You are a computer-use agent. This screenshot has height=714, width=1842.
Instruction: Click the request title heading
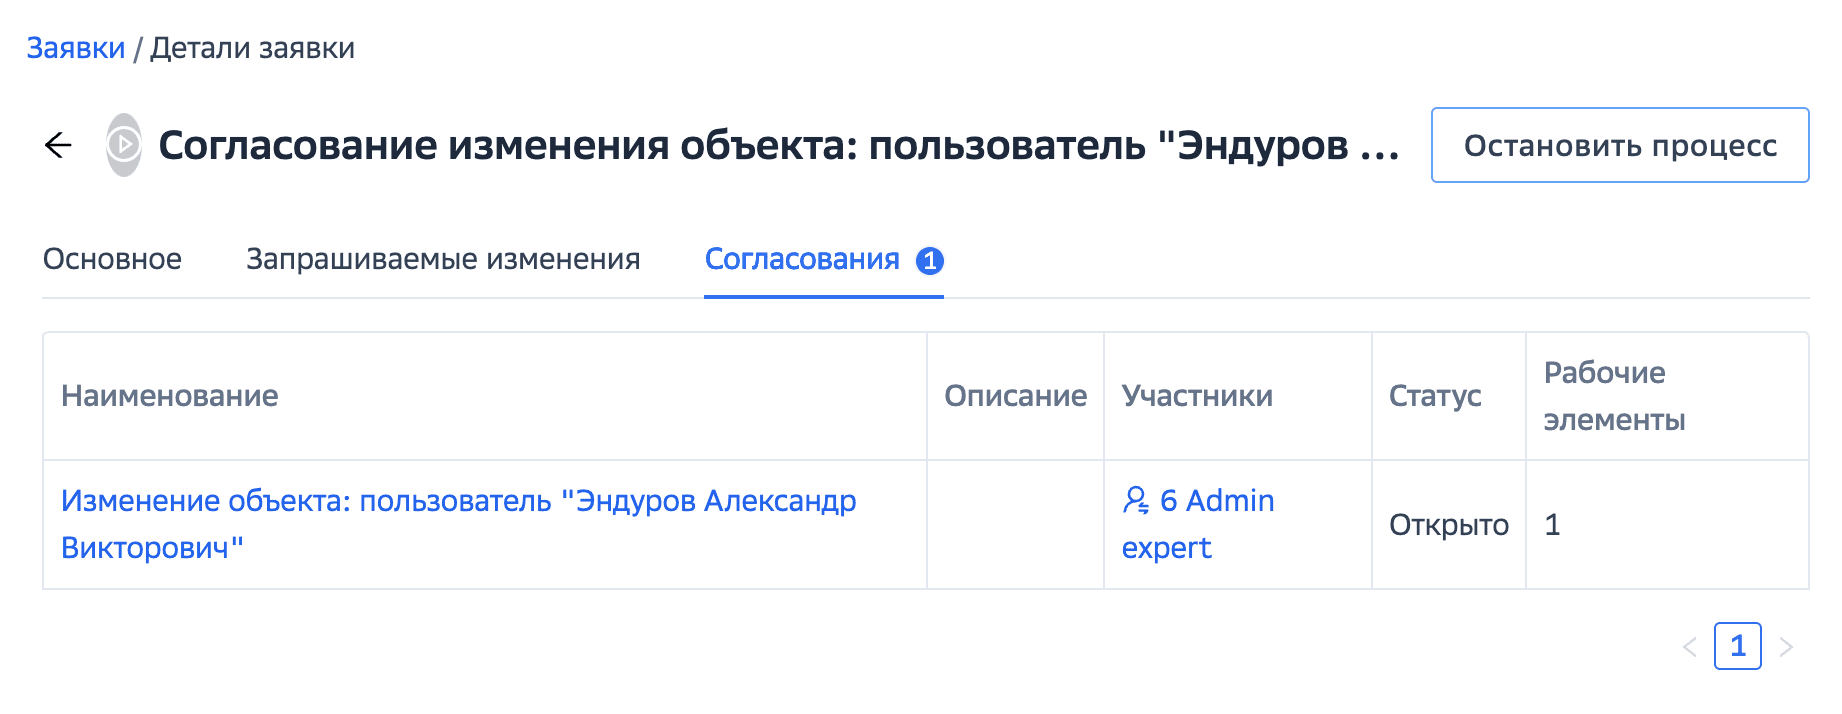pos(778,146)
